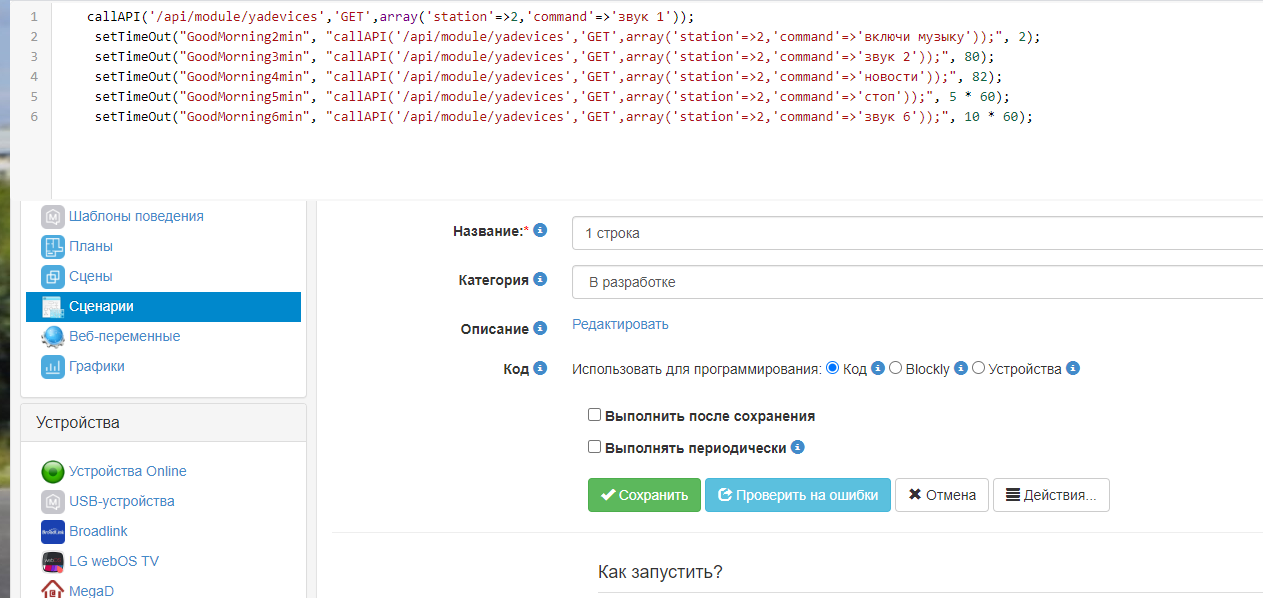Open Сценарии menu item in sidebar

[x=101, y=306]
